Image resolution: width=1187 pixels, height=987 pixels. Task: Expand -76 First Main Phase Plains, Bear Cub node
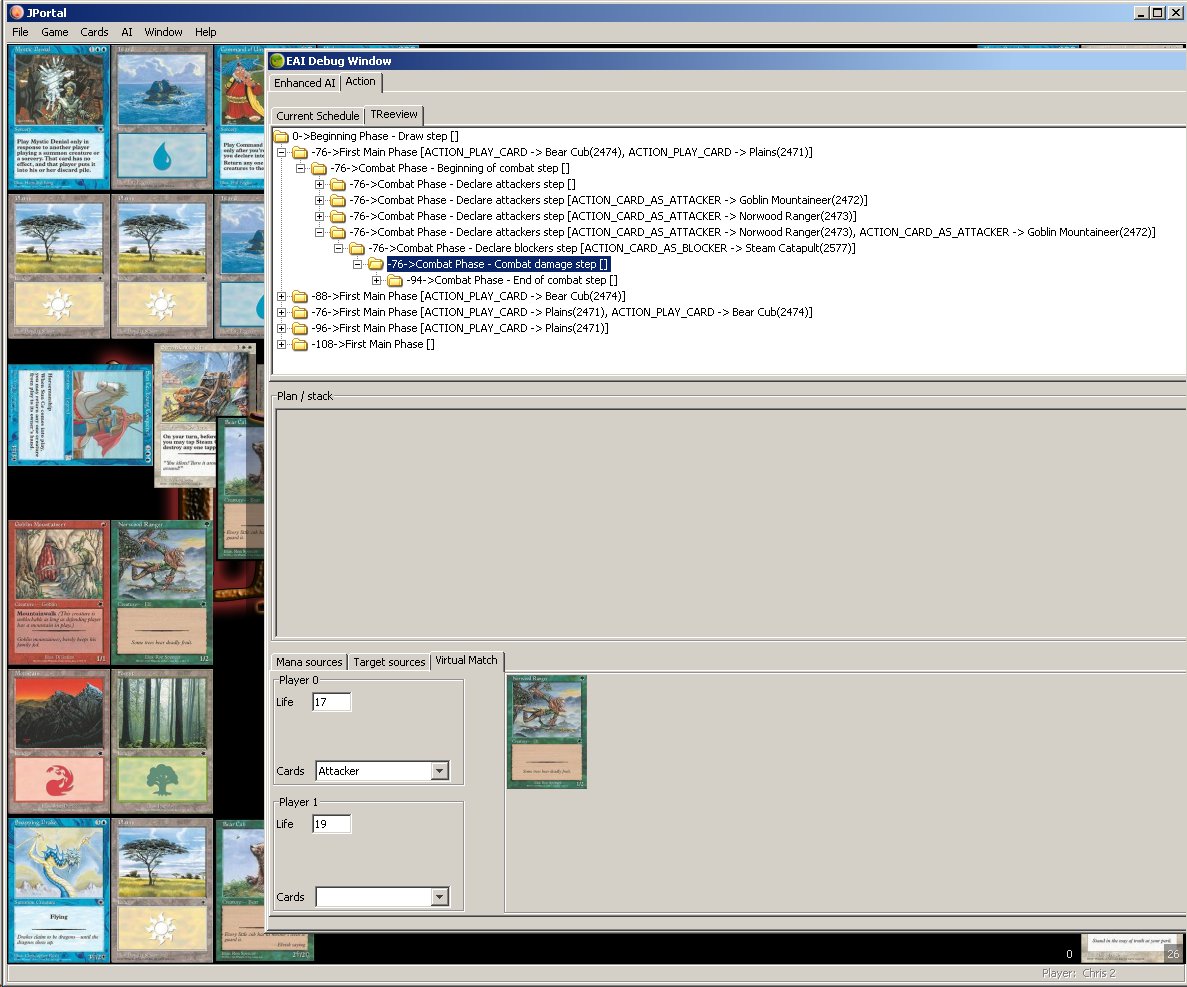(x=282, y=312)
